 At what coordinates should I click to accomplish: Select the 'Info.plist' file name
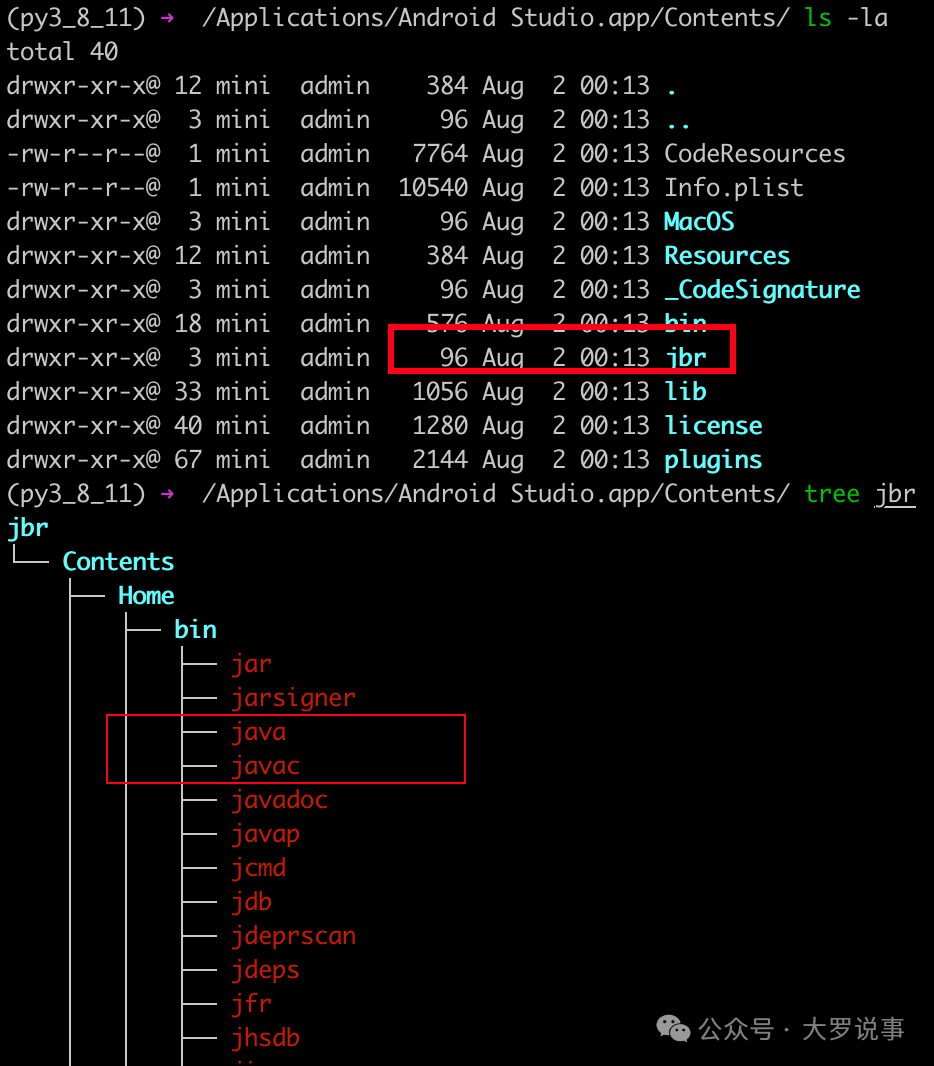click(733, 188)
